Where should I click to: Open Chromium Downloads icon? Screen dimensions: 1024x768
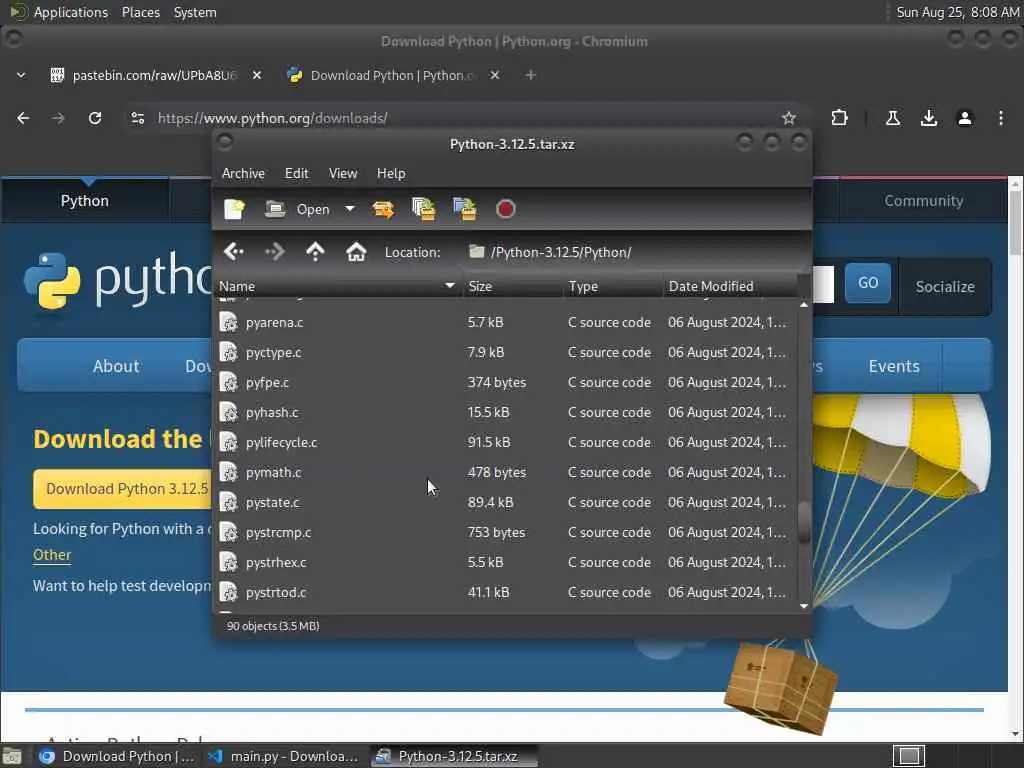point(929,118)
